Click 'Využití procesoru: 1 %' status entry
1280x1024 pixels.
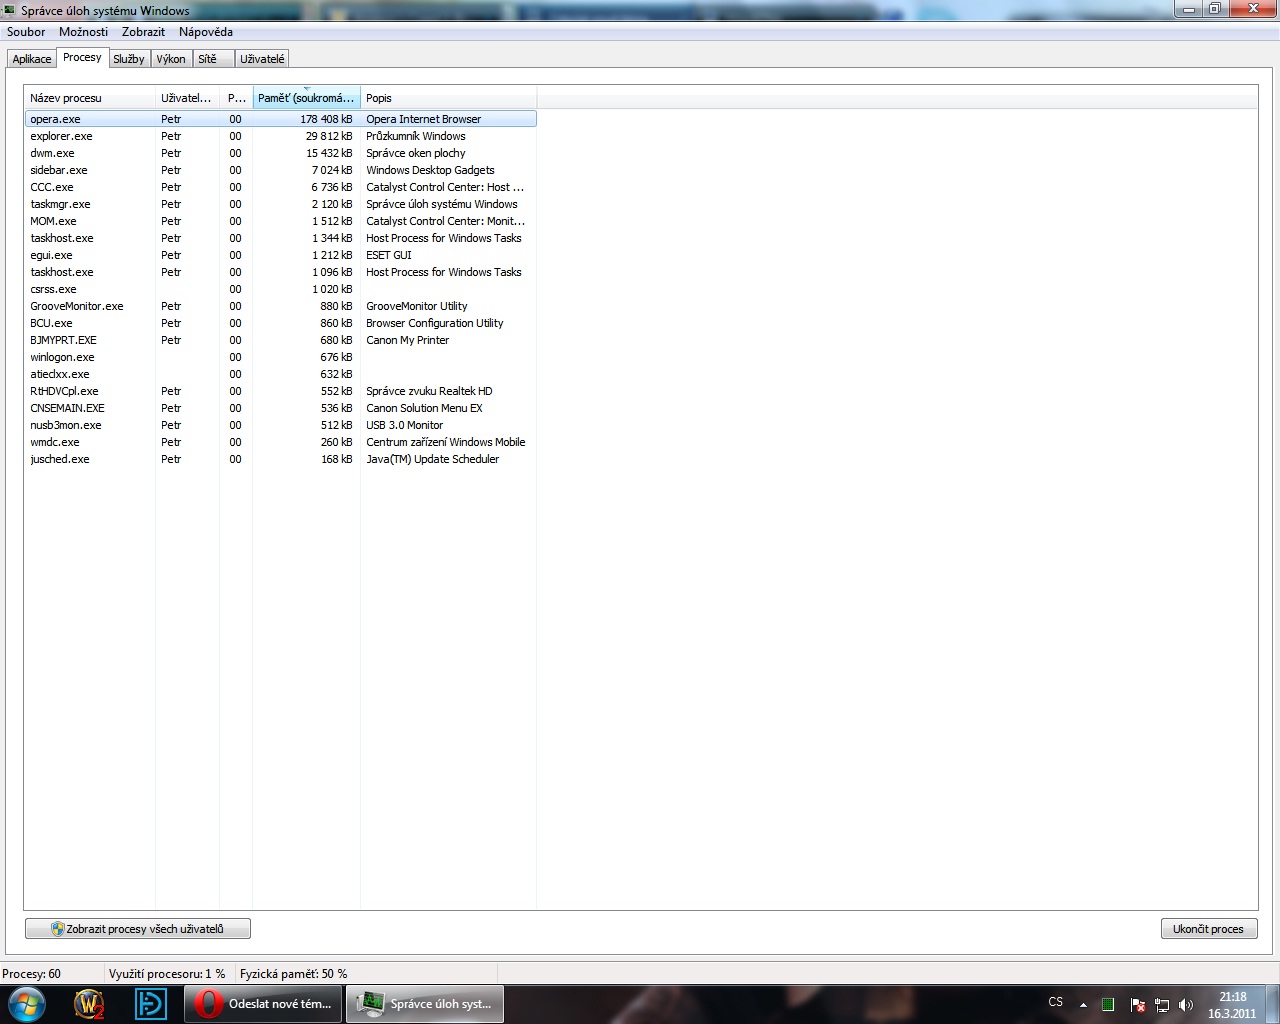click(167, 974)
